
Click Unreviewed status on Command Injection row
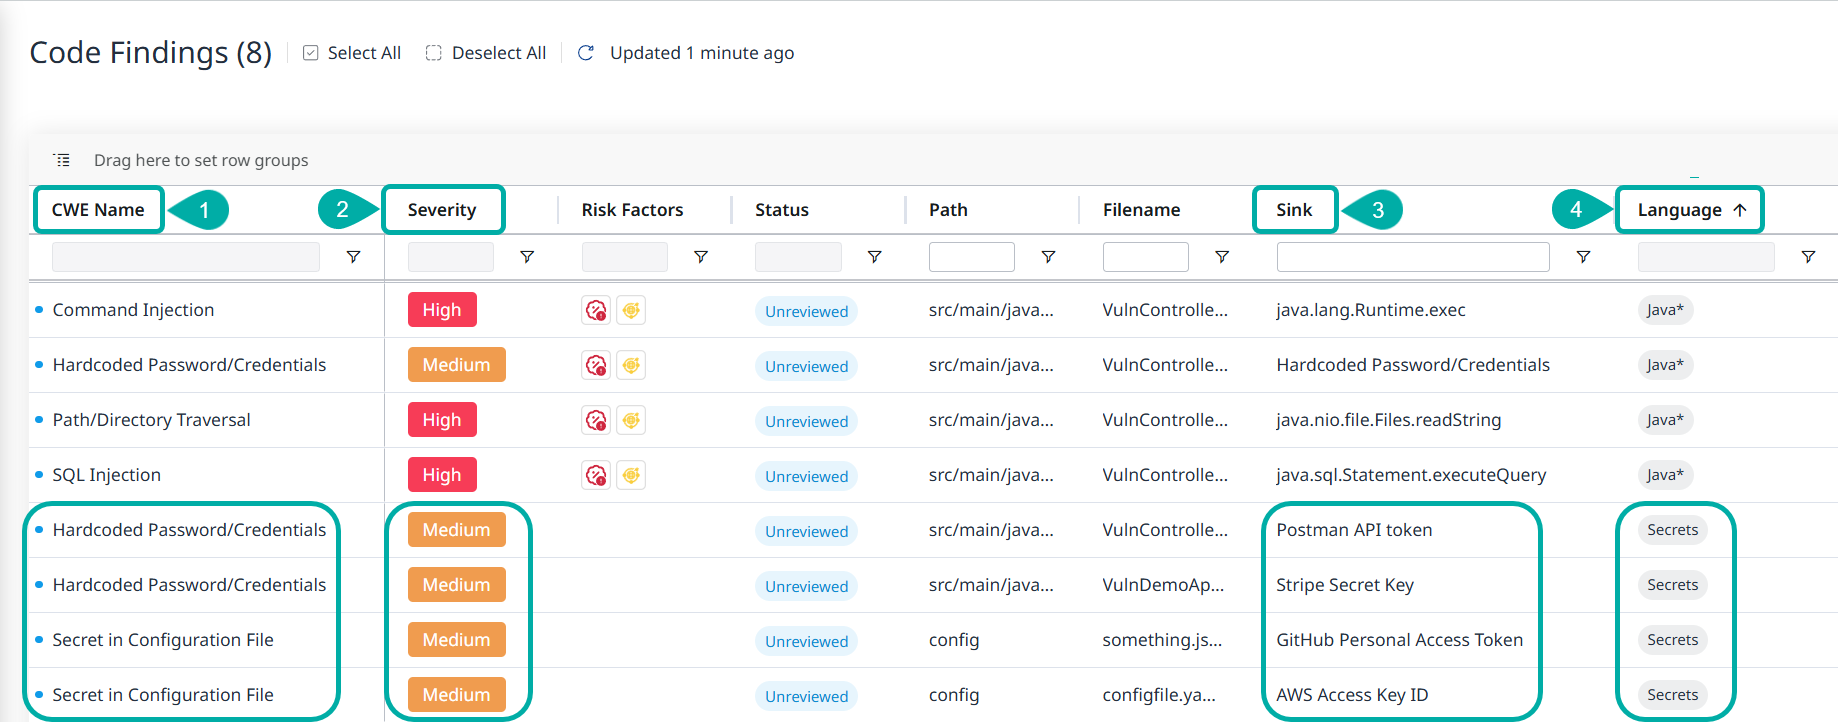806,311
